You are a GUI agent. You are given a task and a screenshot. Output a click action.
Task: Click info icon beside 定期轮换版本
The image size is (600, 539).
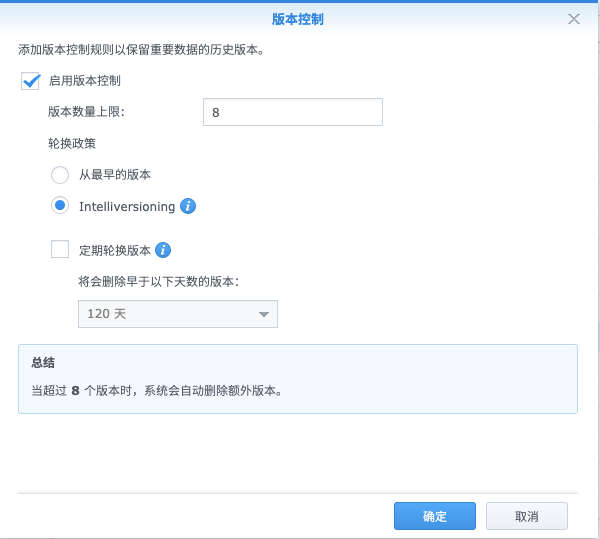coord(164,250)
